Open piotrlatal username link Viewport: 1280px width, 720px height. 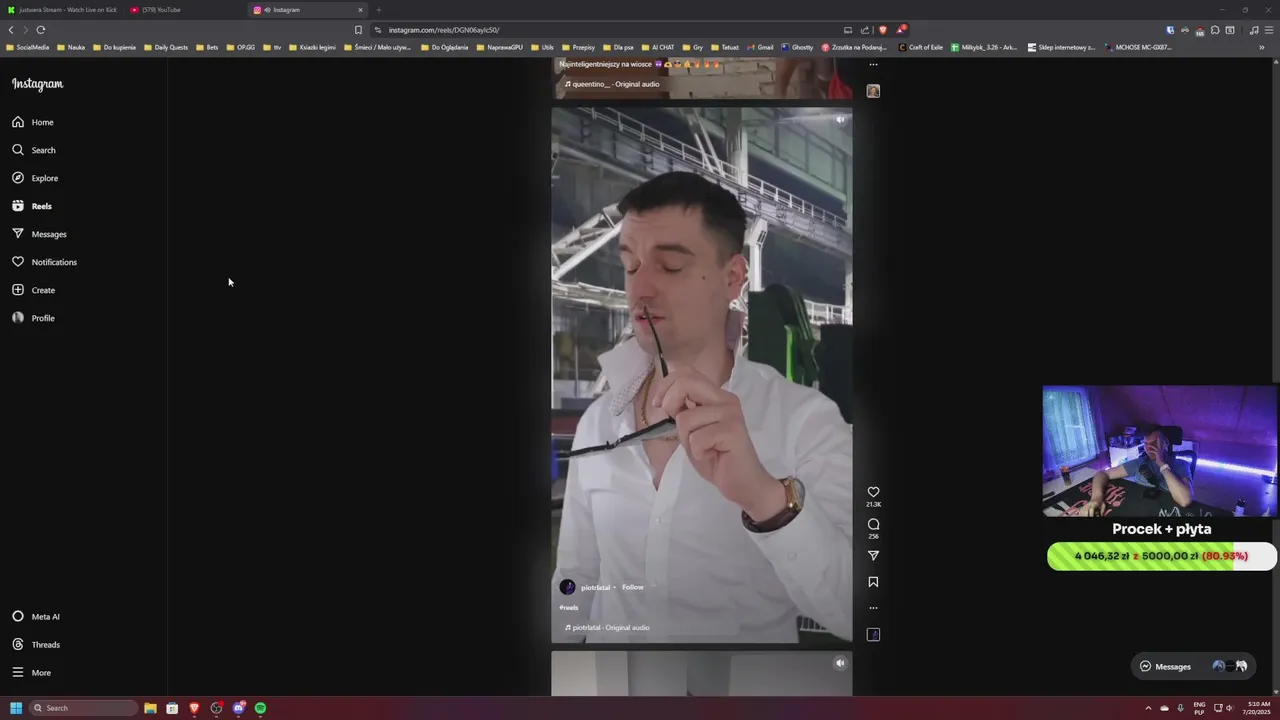pyautogui.click(x=595, y=587)
